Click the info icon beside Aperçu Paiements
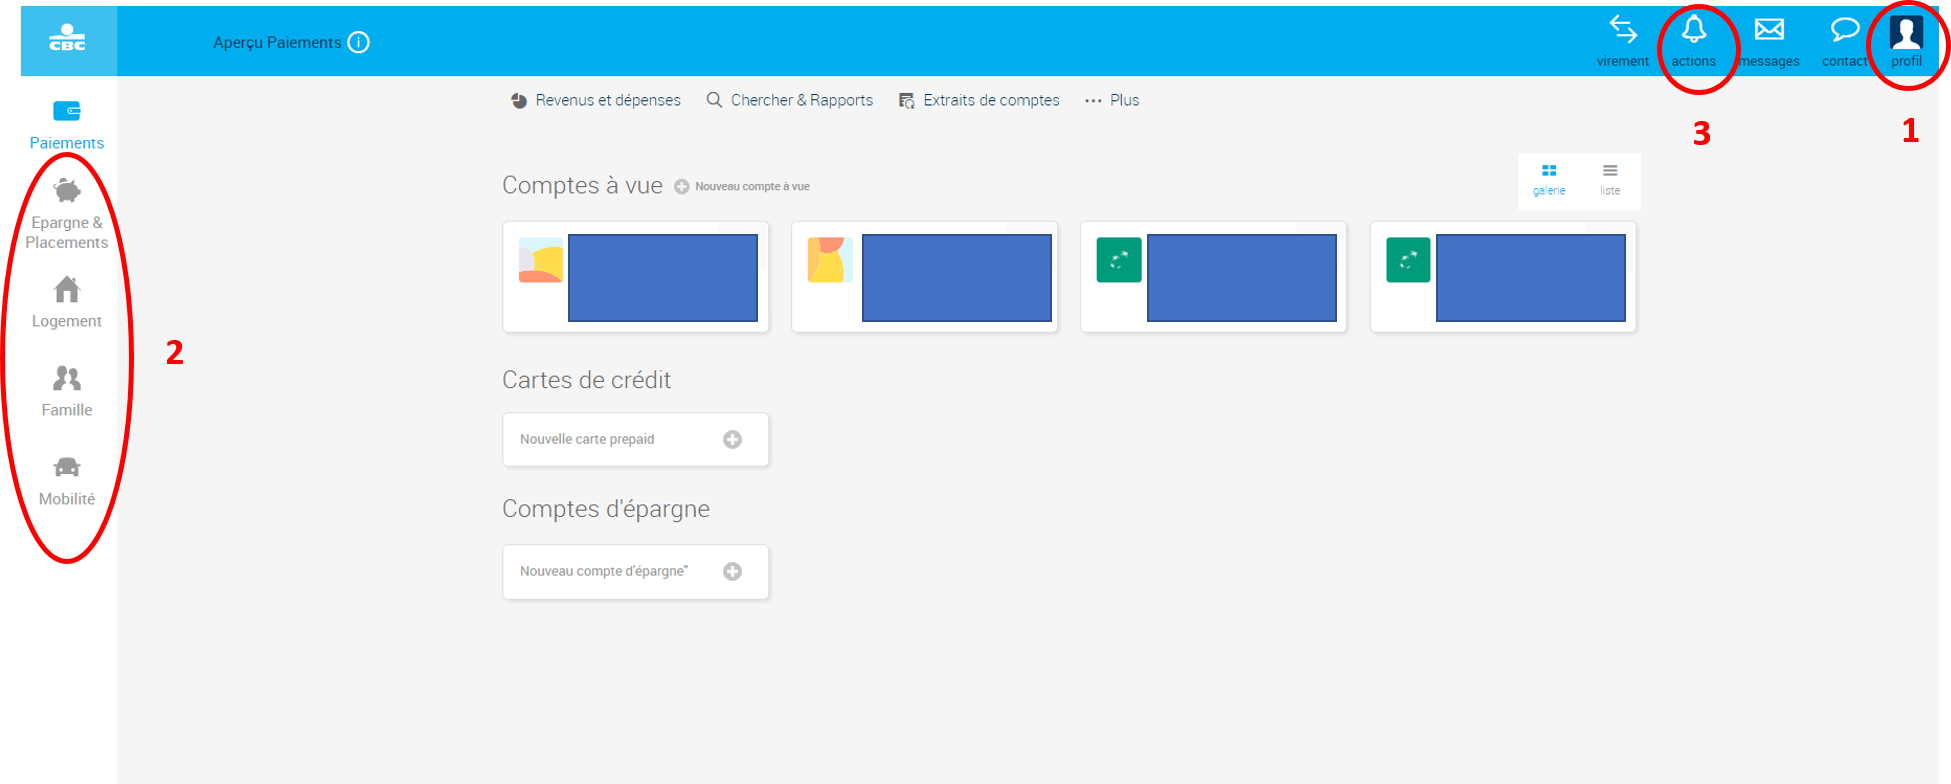Viewport: 1951px width, 784px height. 359,42
